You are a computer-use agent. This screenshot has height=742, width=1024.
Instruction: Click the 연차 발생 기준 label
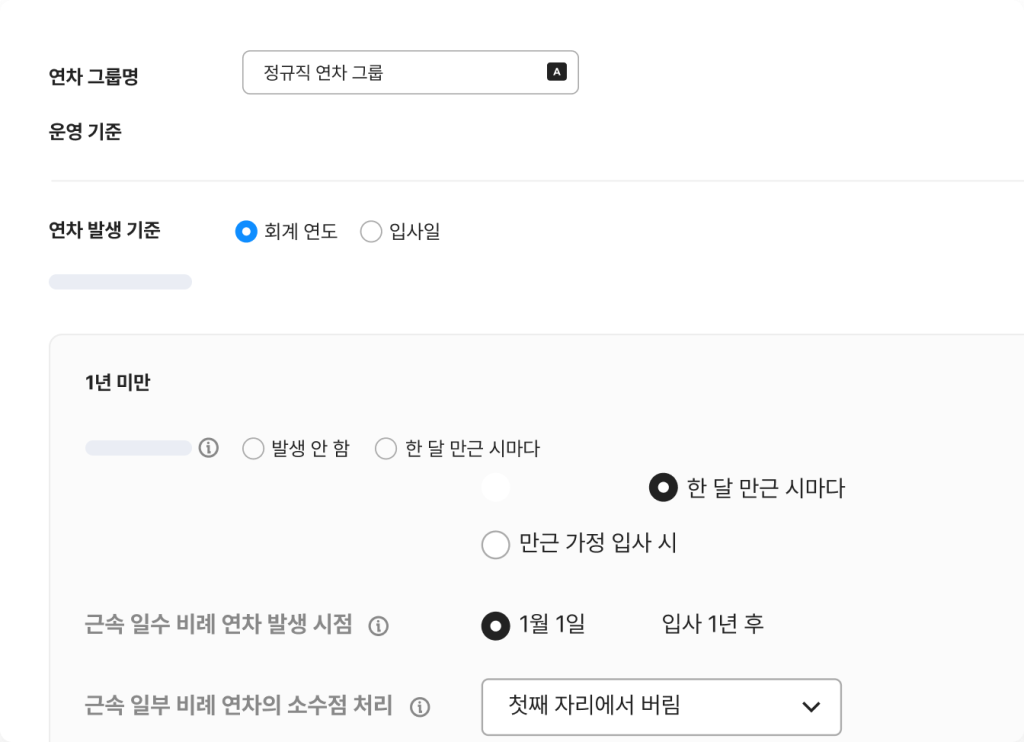point(104,230)
